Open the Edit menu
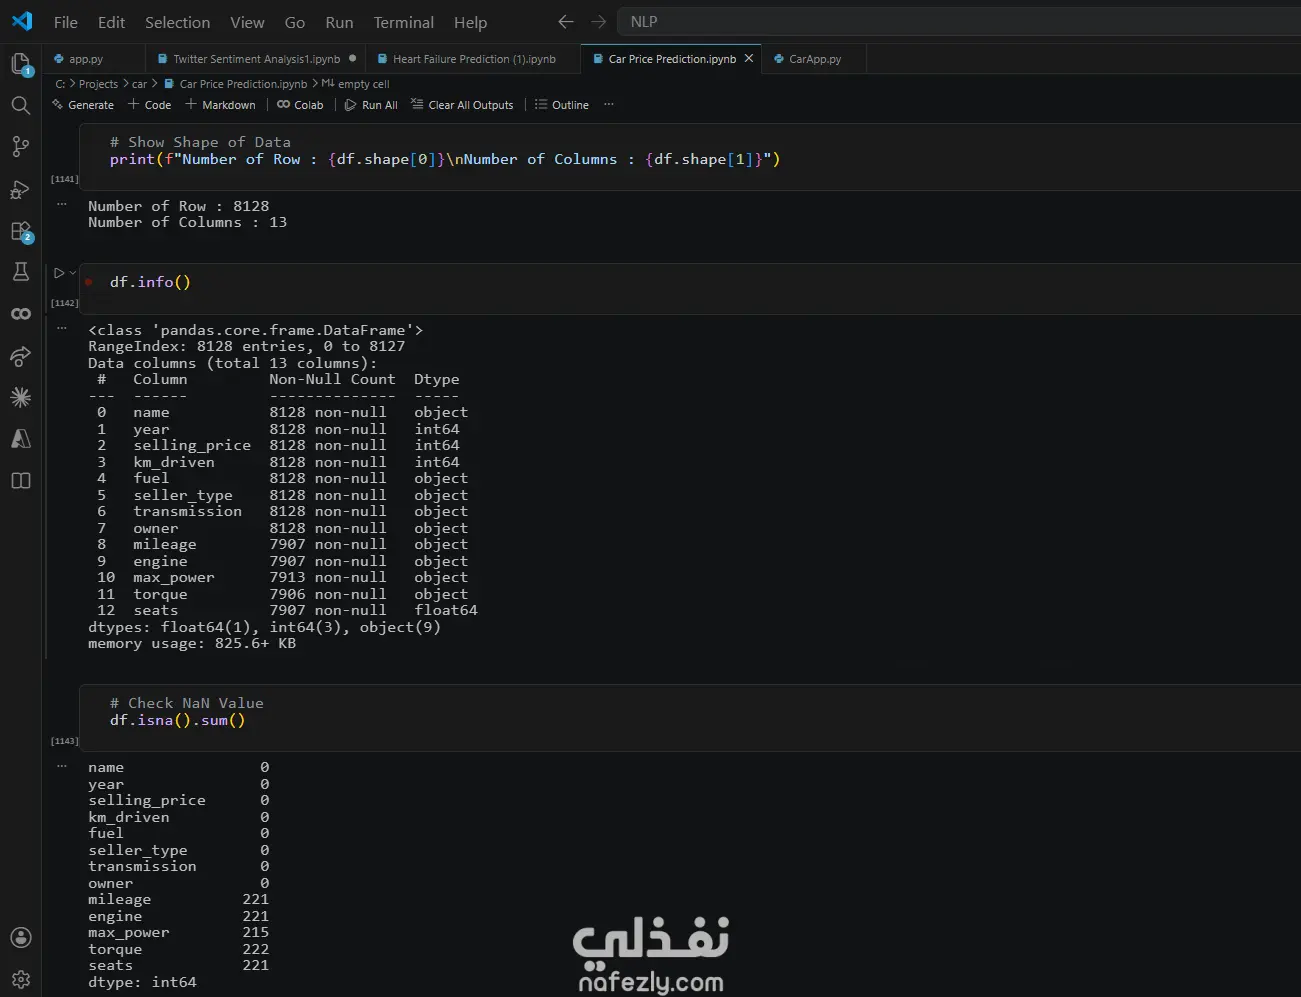Image resolution: width=1301 pixels, height=997 pixels. pos(111,22)
